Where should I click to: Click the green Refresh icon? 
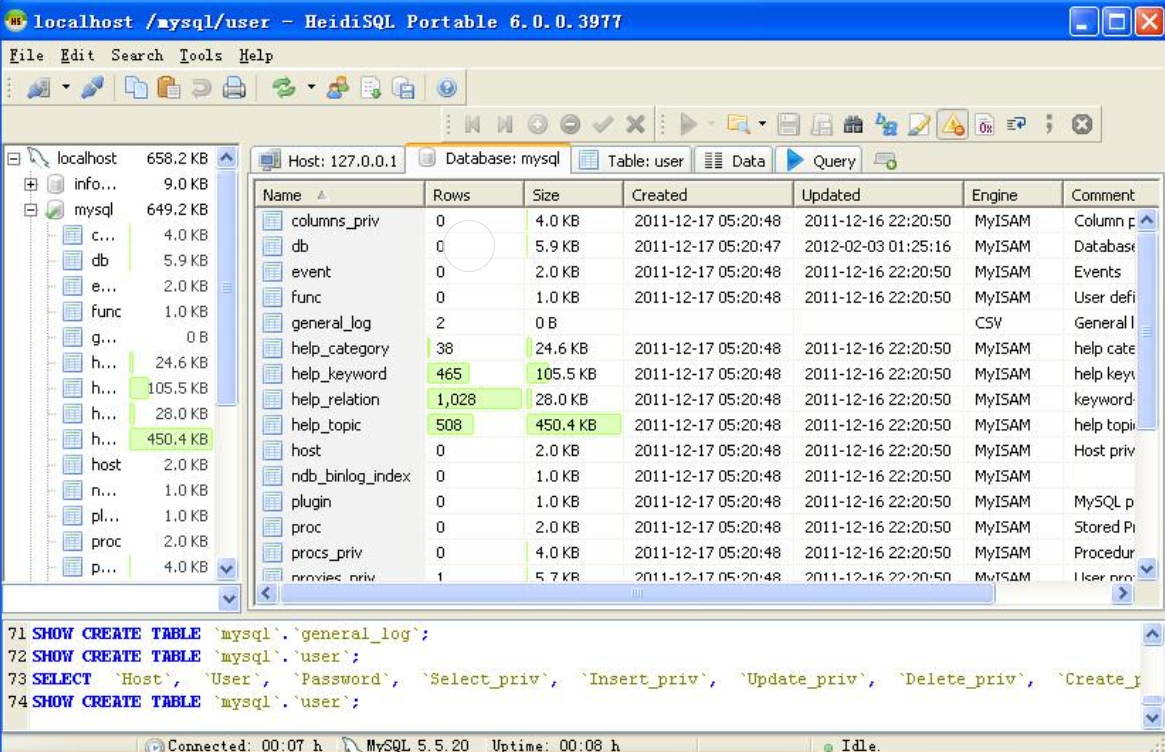pos(284,89)
